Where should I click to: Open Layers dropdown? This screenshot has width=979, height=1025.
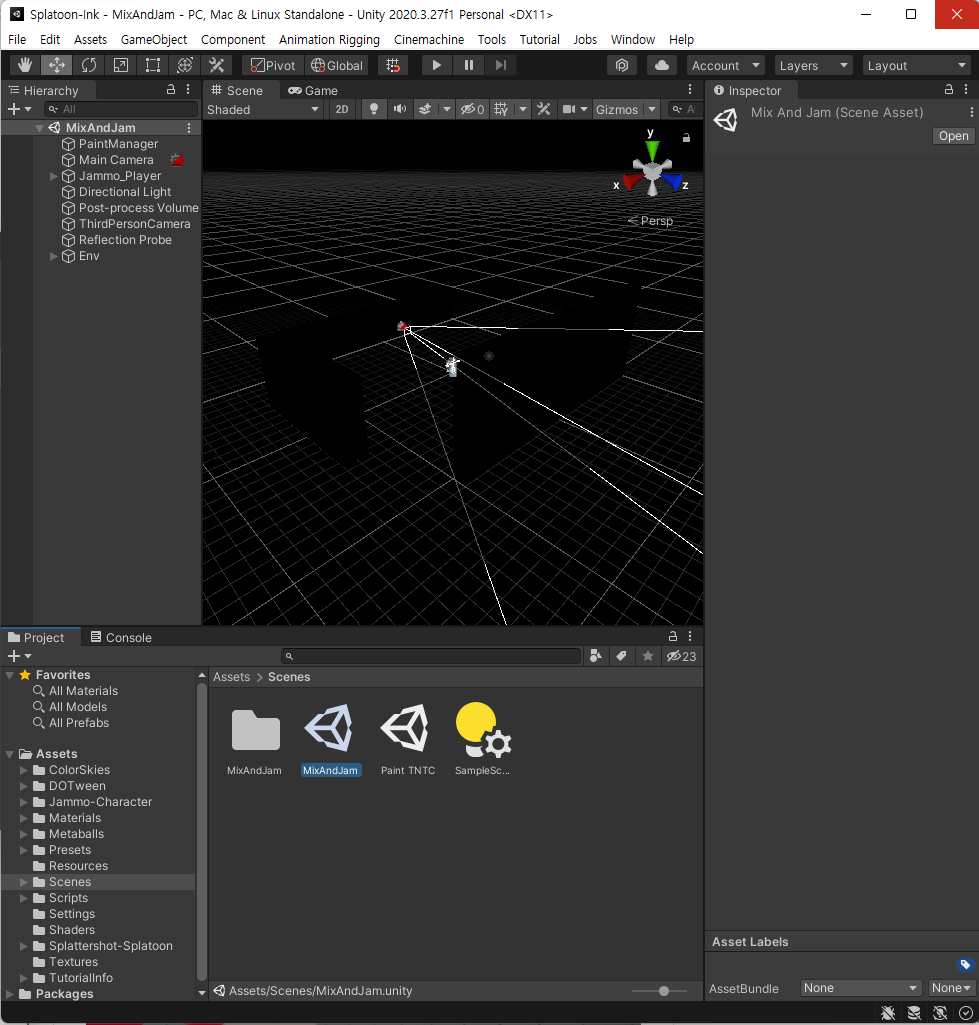[x=813, y=65]
